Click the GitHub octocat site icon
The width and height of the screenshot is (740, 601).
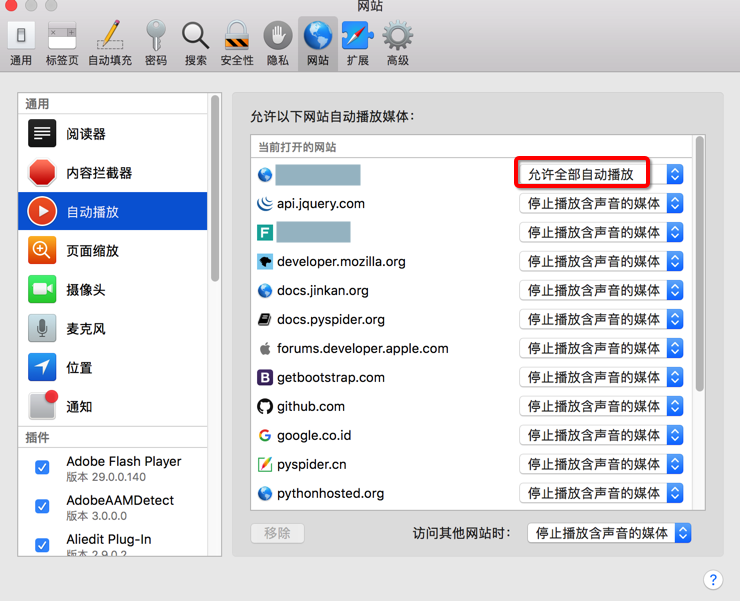pyautogui.click(x=265, y=406)
